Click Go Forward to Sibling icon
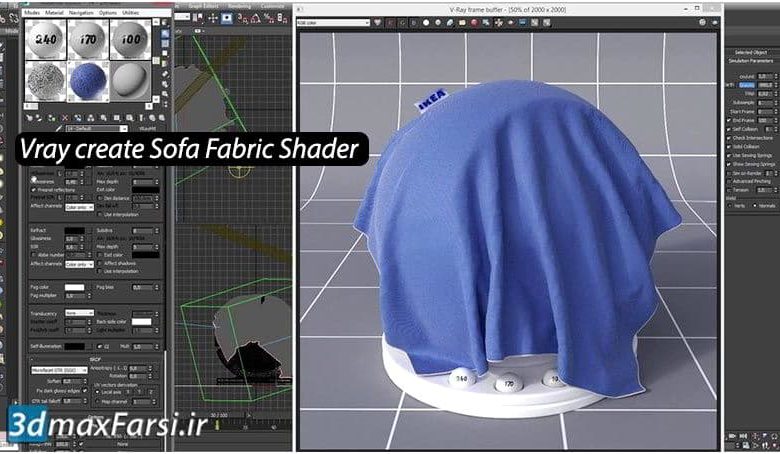The height and width of the screenshot is (454, 780). tap(161, 118)
